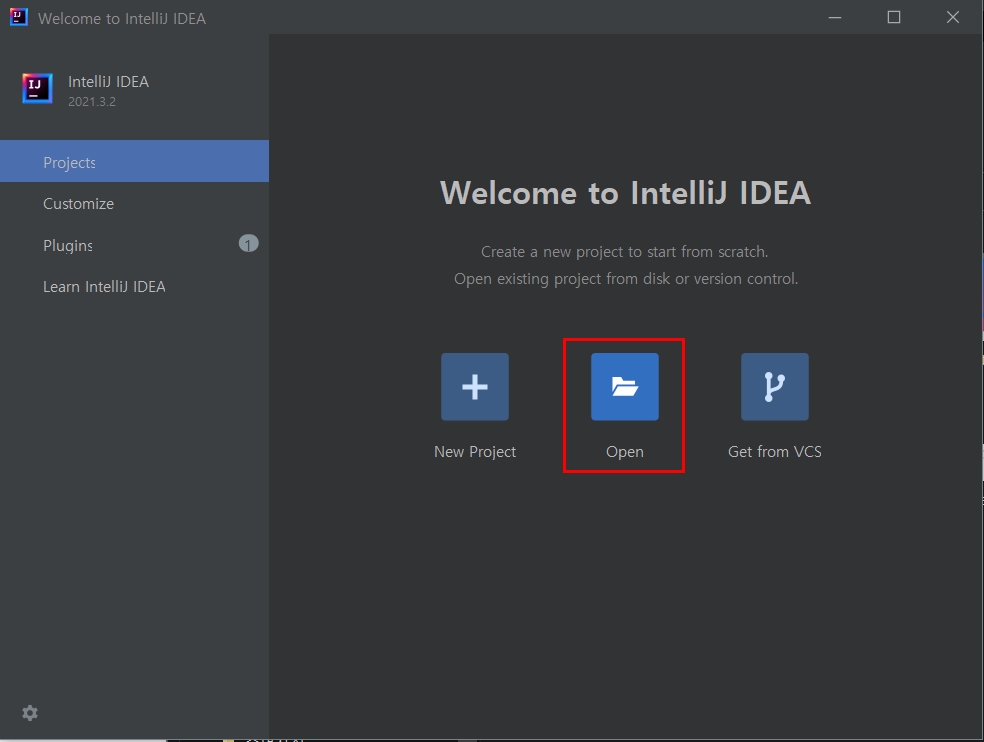
Task: Click the New Project text label
Action: (475, 452)
